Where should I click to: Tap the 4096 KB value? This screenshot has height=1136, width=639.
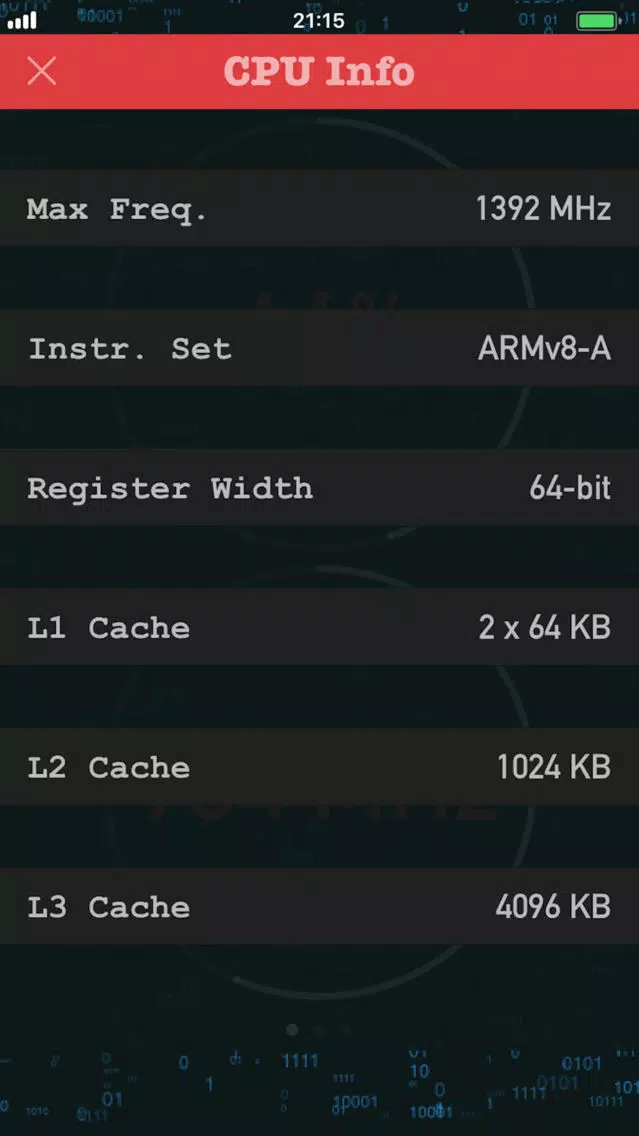(554, 906)
